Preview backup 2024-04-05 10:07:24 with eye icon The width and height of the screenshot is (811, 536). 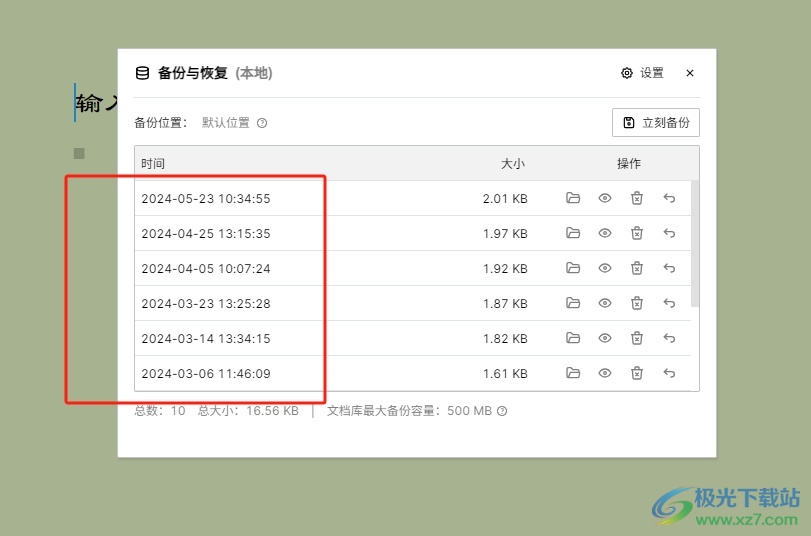[x=605, y=268]
